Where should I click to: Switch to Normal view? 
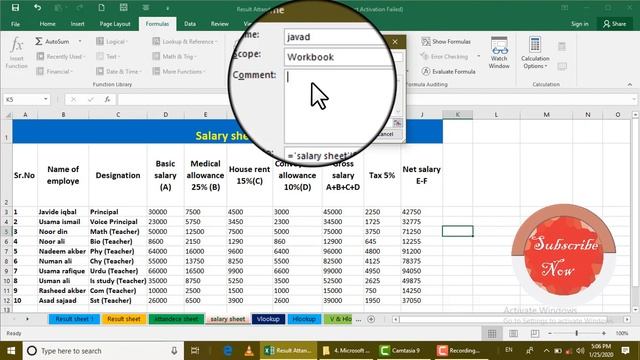coord(492,333)
